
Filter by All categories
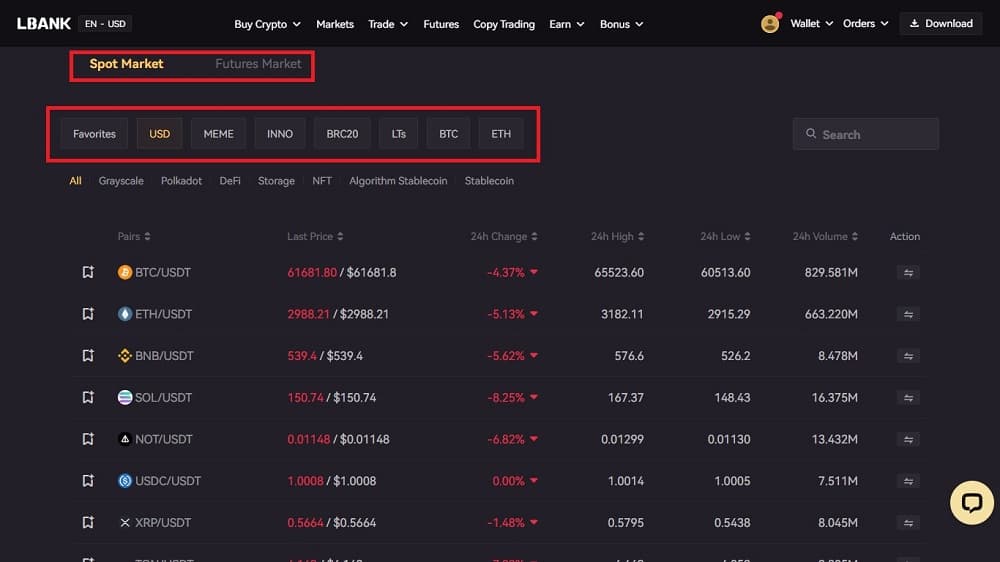pos(75,181)
